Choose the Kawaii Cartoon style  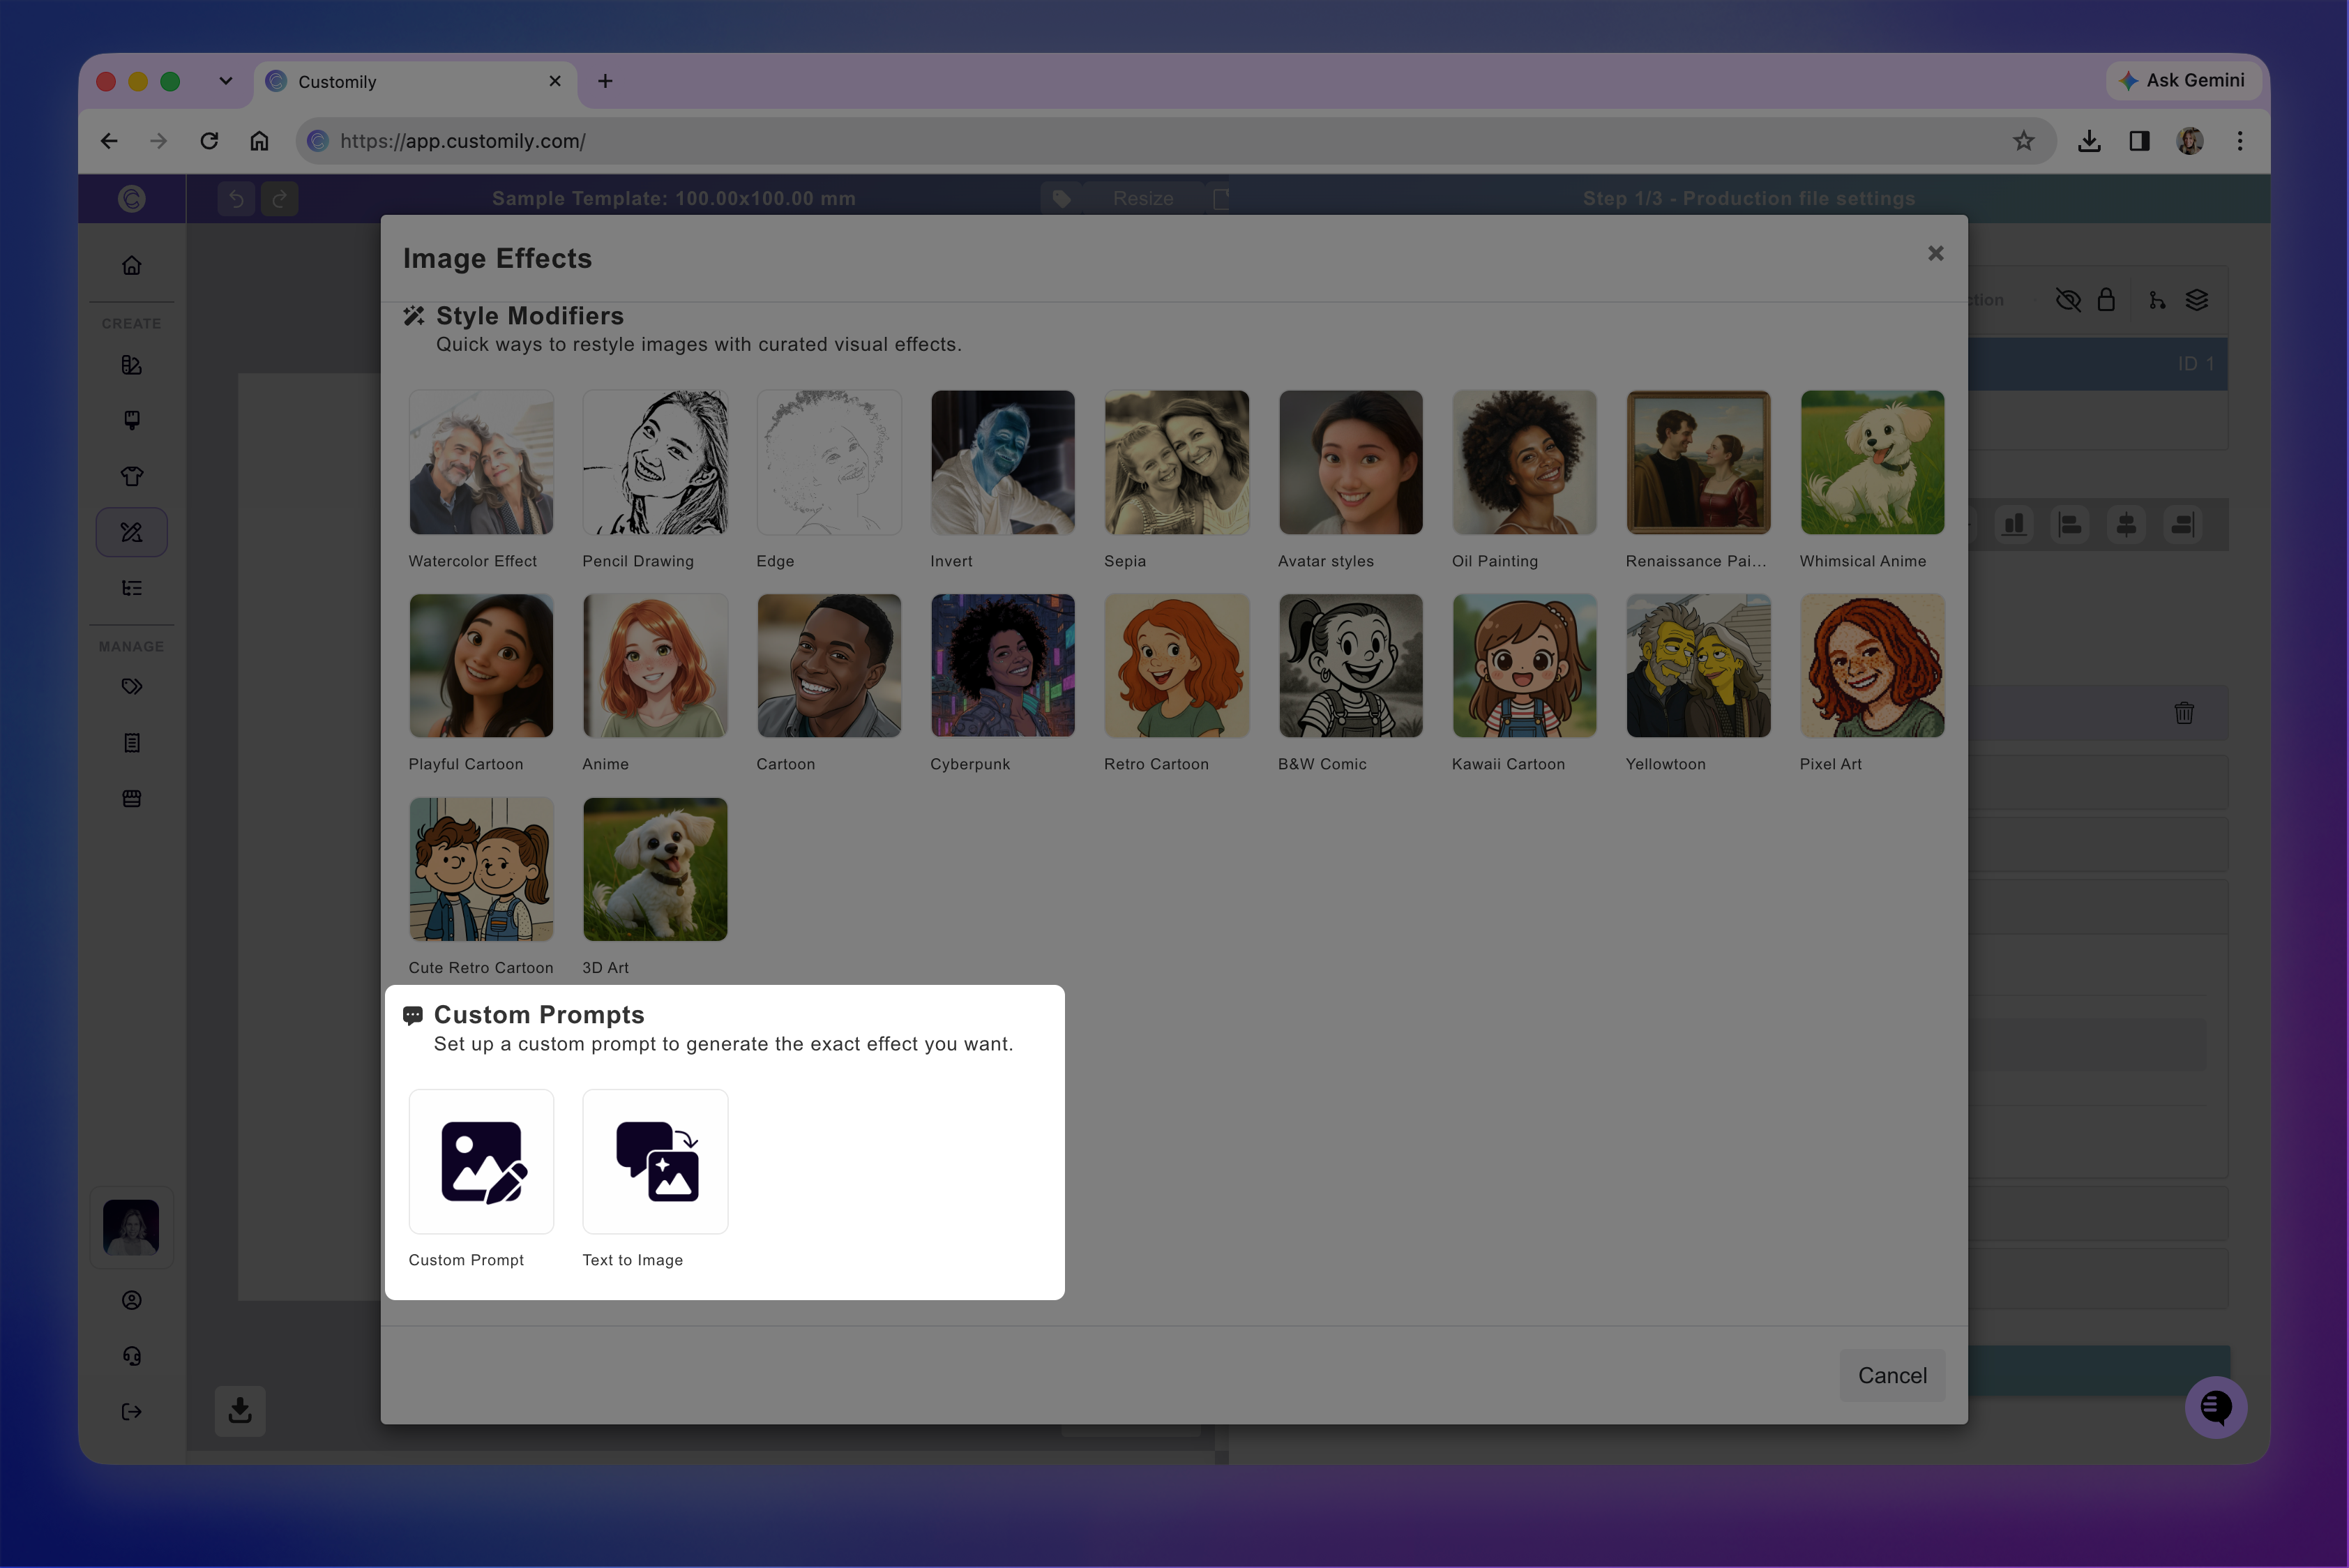[1525, 666]
